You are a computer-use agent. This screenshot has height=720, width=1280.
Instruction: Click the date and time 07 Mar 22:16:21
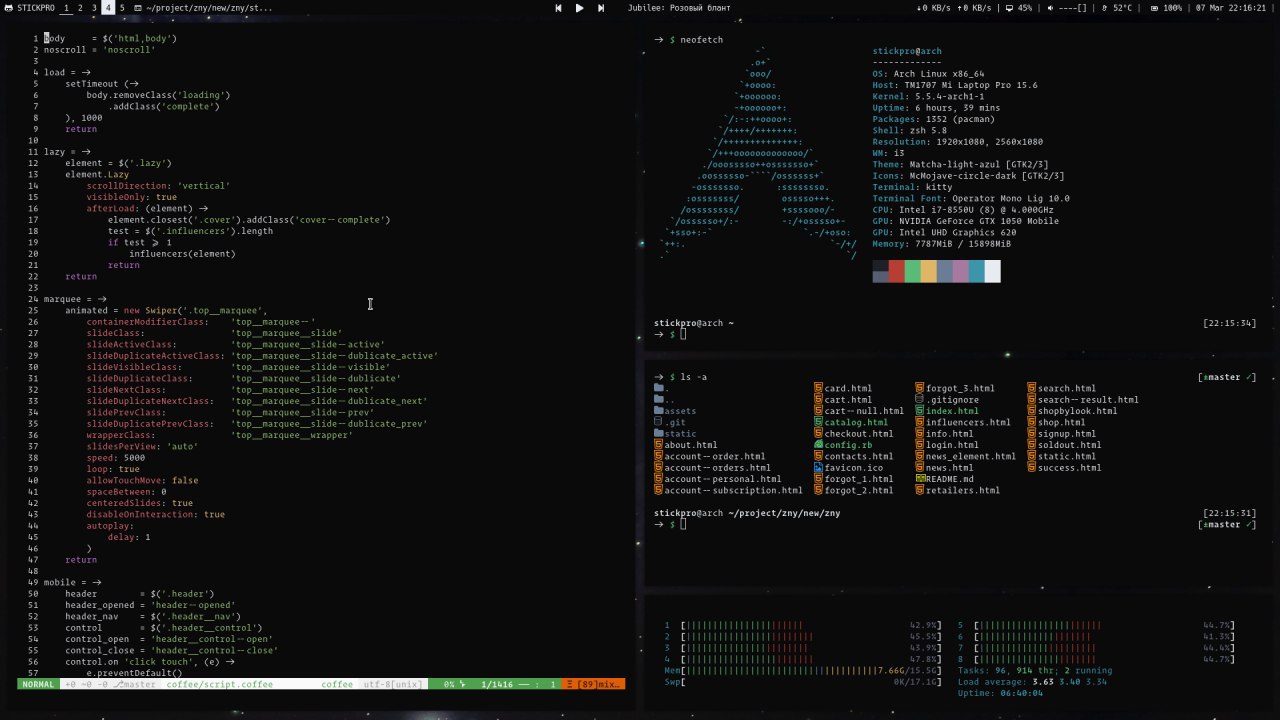1231,8
